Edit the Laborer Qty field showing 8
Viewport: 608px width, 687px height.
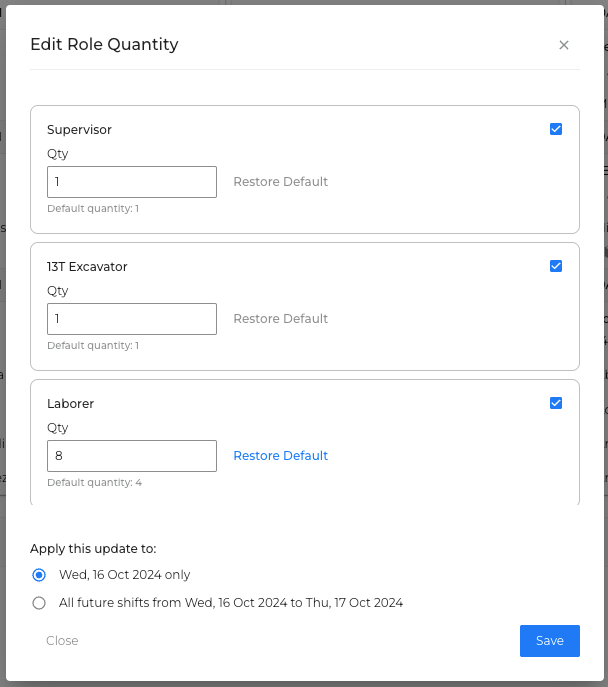tap(132, 456)
